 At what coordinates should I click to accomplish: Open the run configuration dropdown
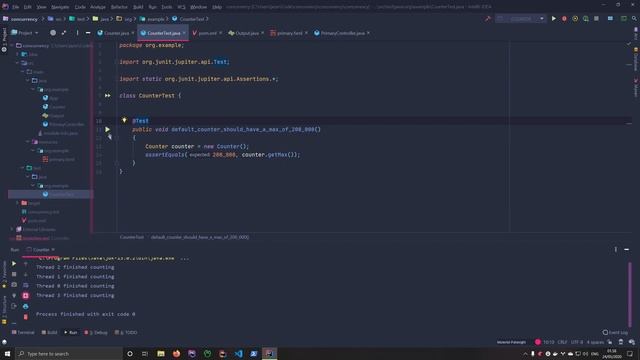point(521,19)
